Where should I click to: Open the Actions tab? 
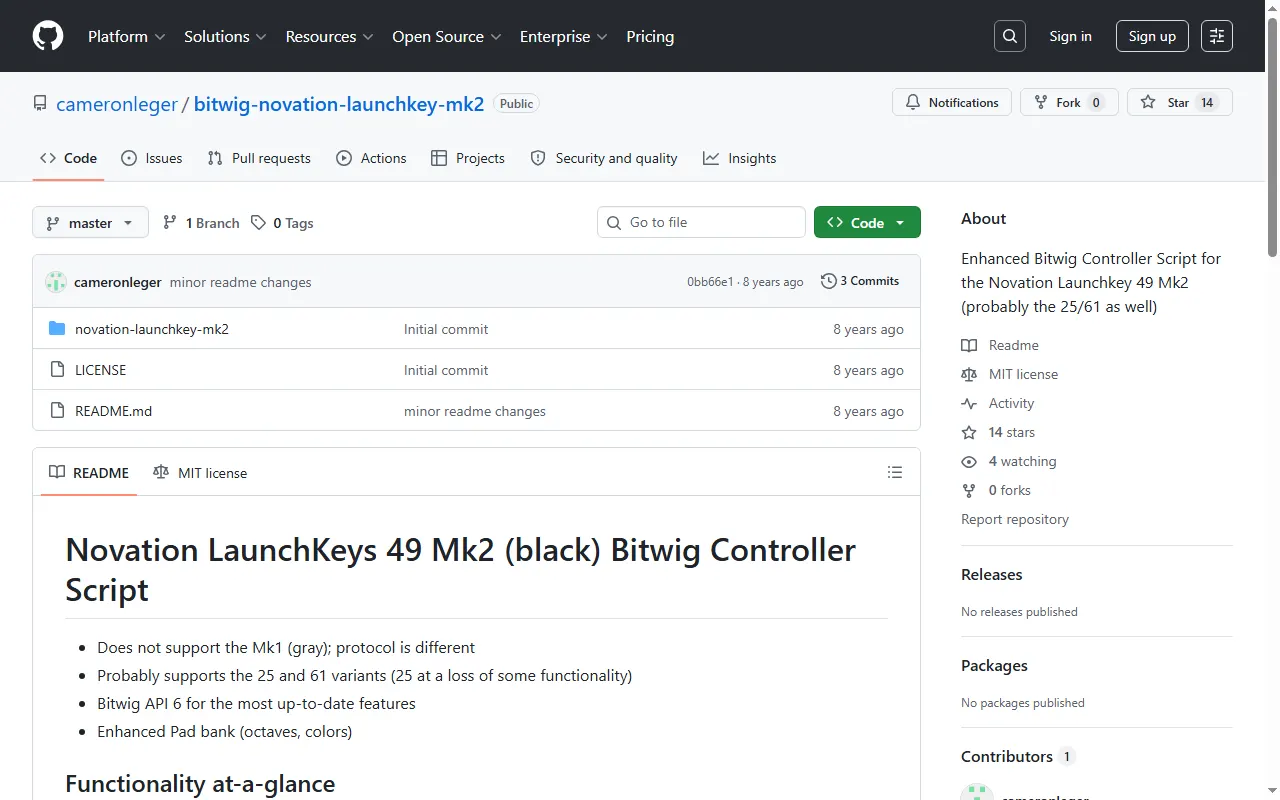click(x=371, y=158)
